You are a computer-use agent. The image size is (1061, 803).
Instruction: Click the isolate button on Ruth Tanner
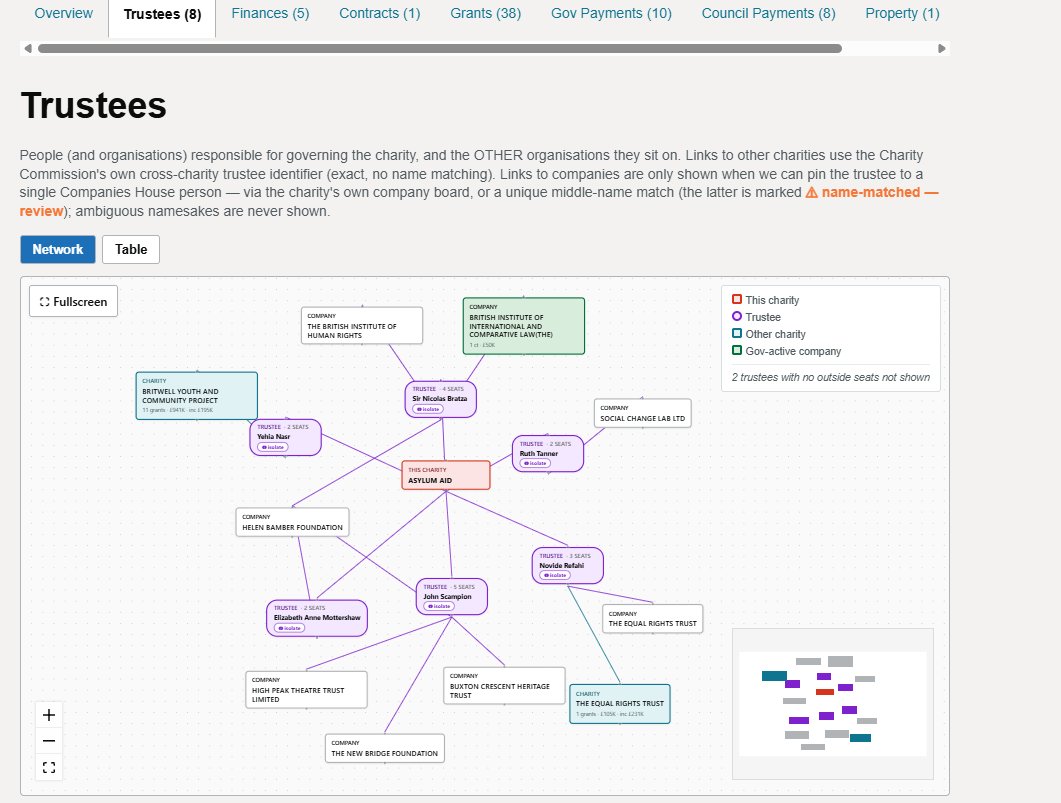[x=535, y=463]
